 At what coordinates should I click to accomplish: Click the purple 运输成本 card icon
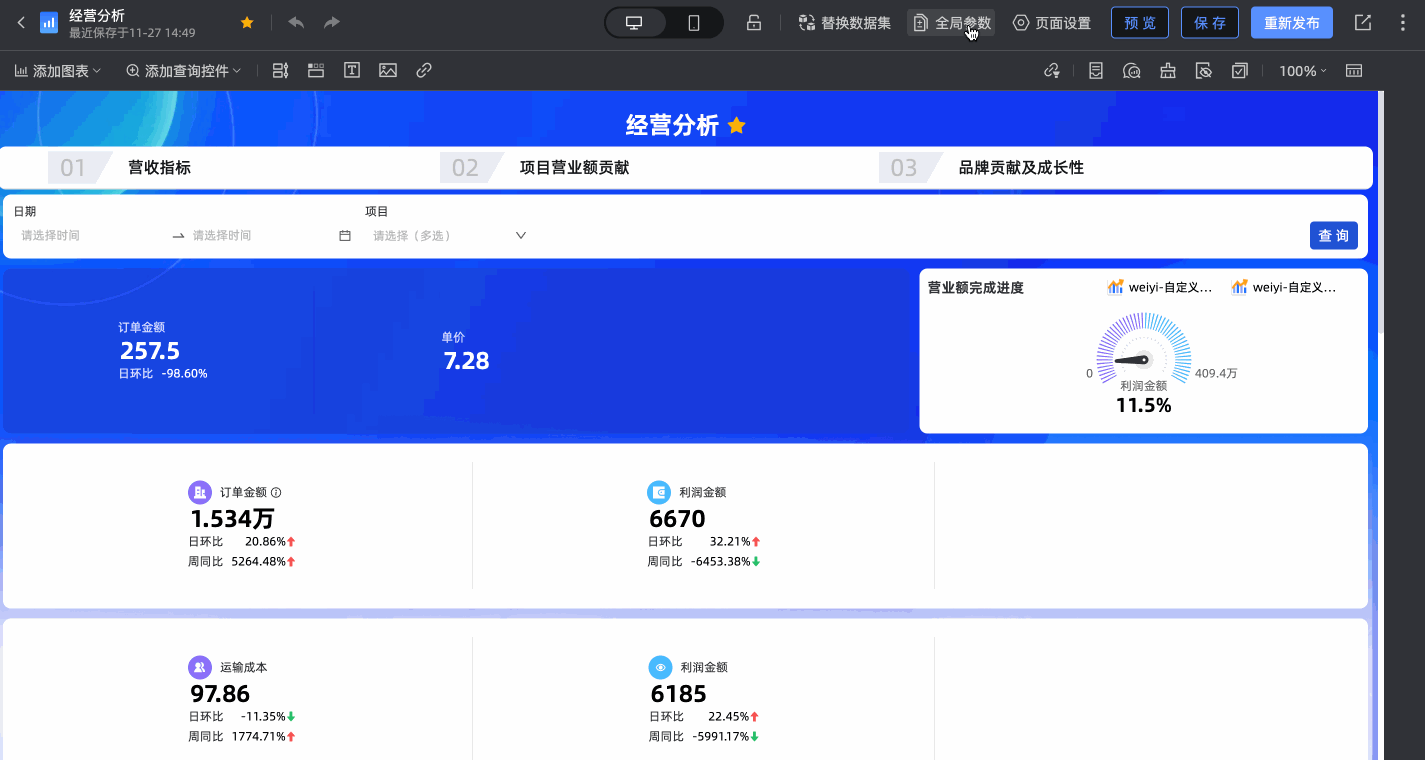point(200,667)
